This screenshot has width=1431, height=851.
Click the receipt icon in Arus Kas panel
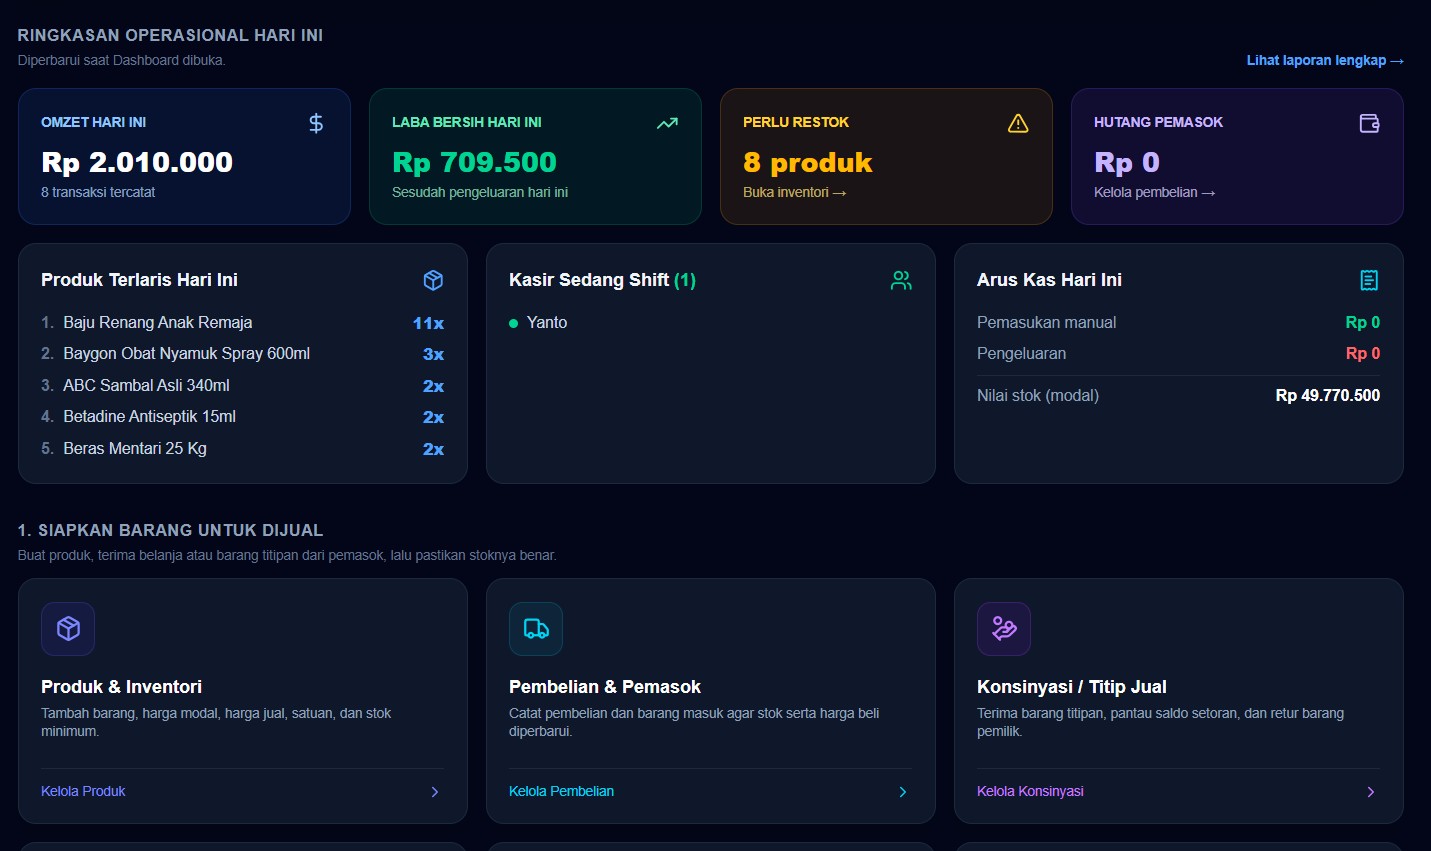click(1369, 280)
